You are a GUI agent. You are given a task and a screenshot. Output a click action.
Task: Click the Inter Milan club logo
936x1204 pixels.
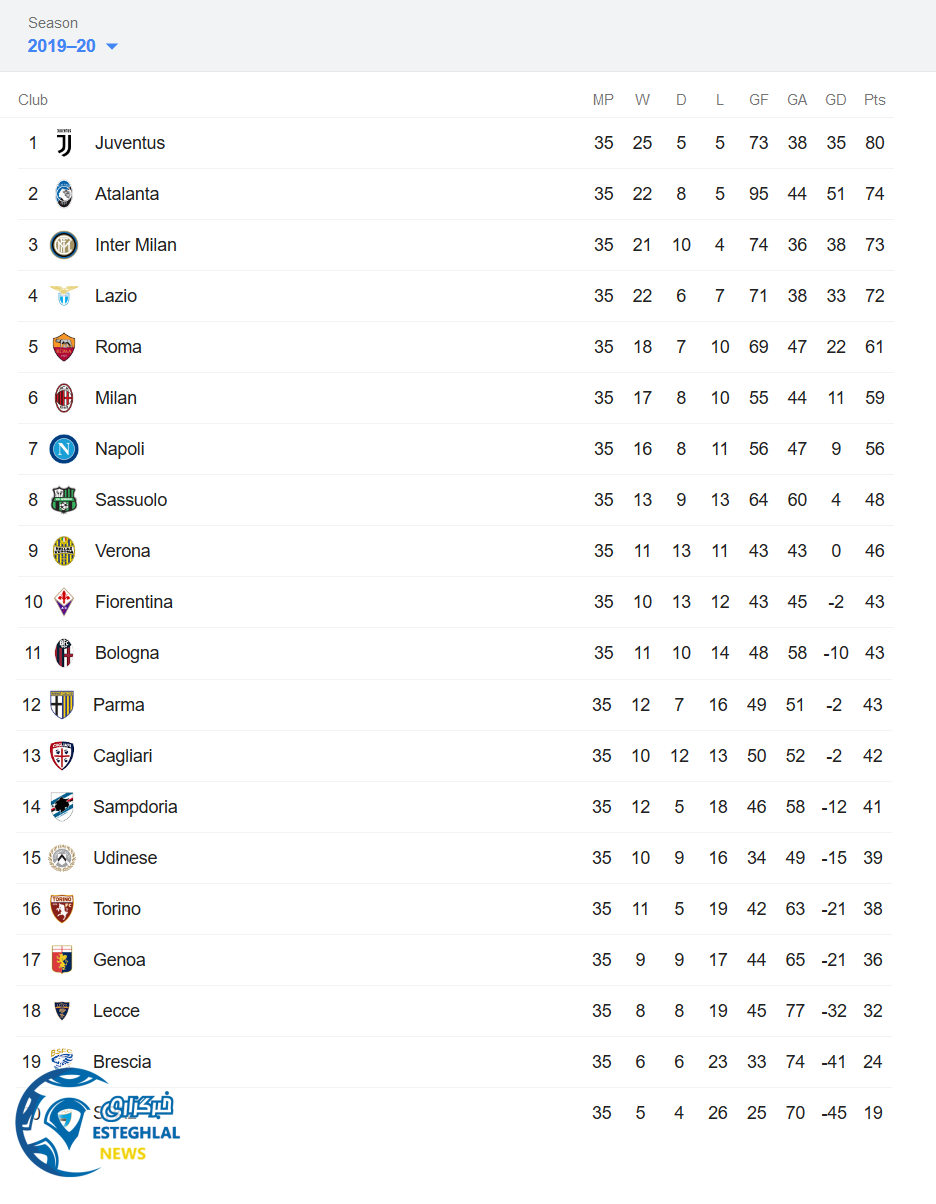coord(64,245)
